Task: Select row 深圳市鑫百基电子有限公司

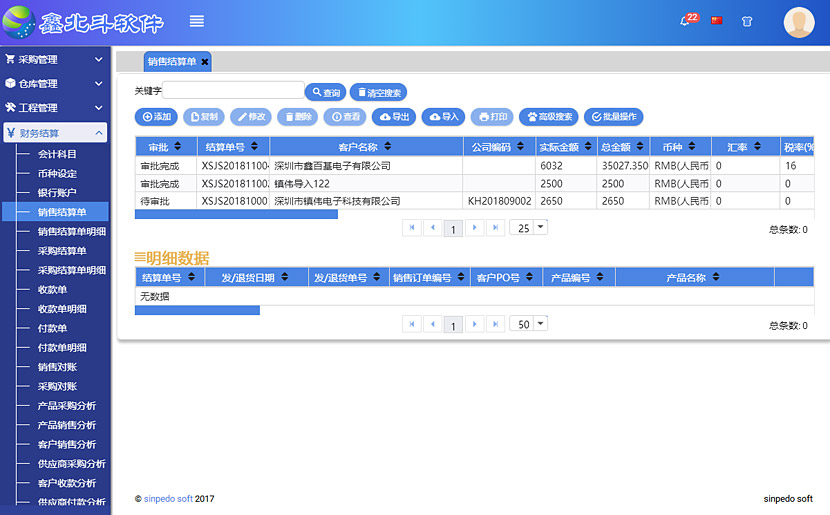Action: pos(474,166)
